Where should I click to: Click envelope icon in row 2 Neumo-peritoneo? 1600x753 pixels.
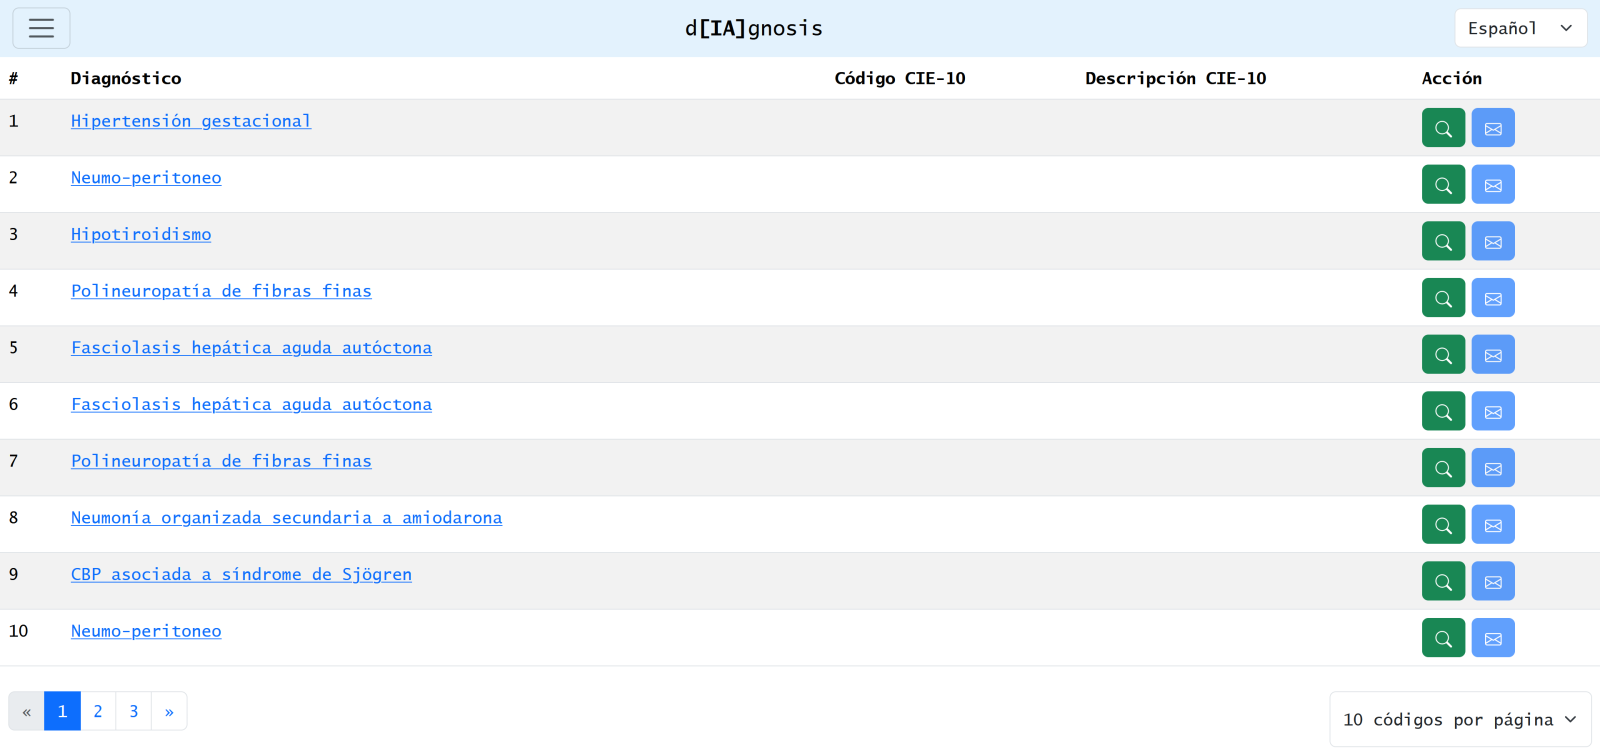1492,185
